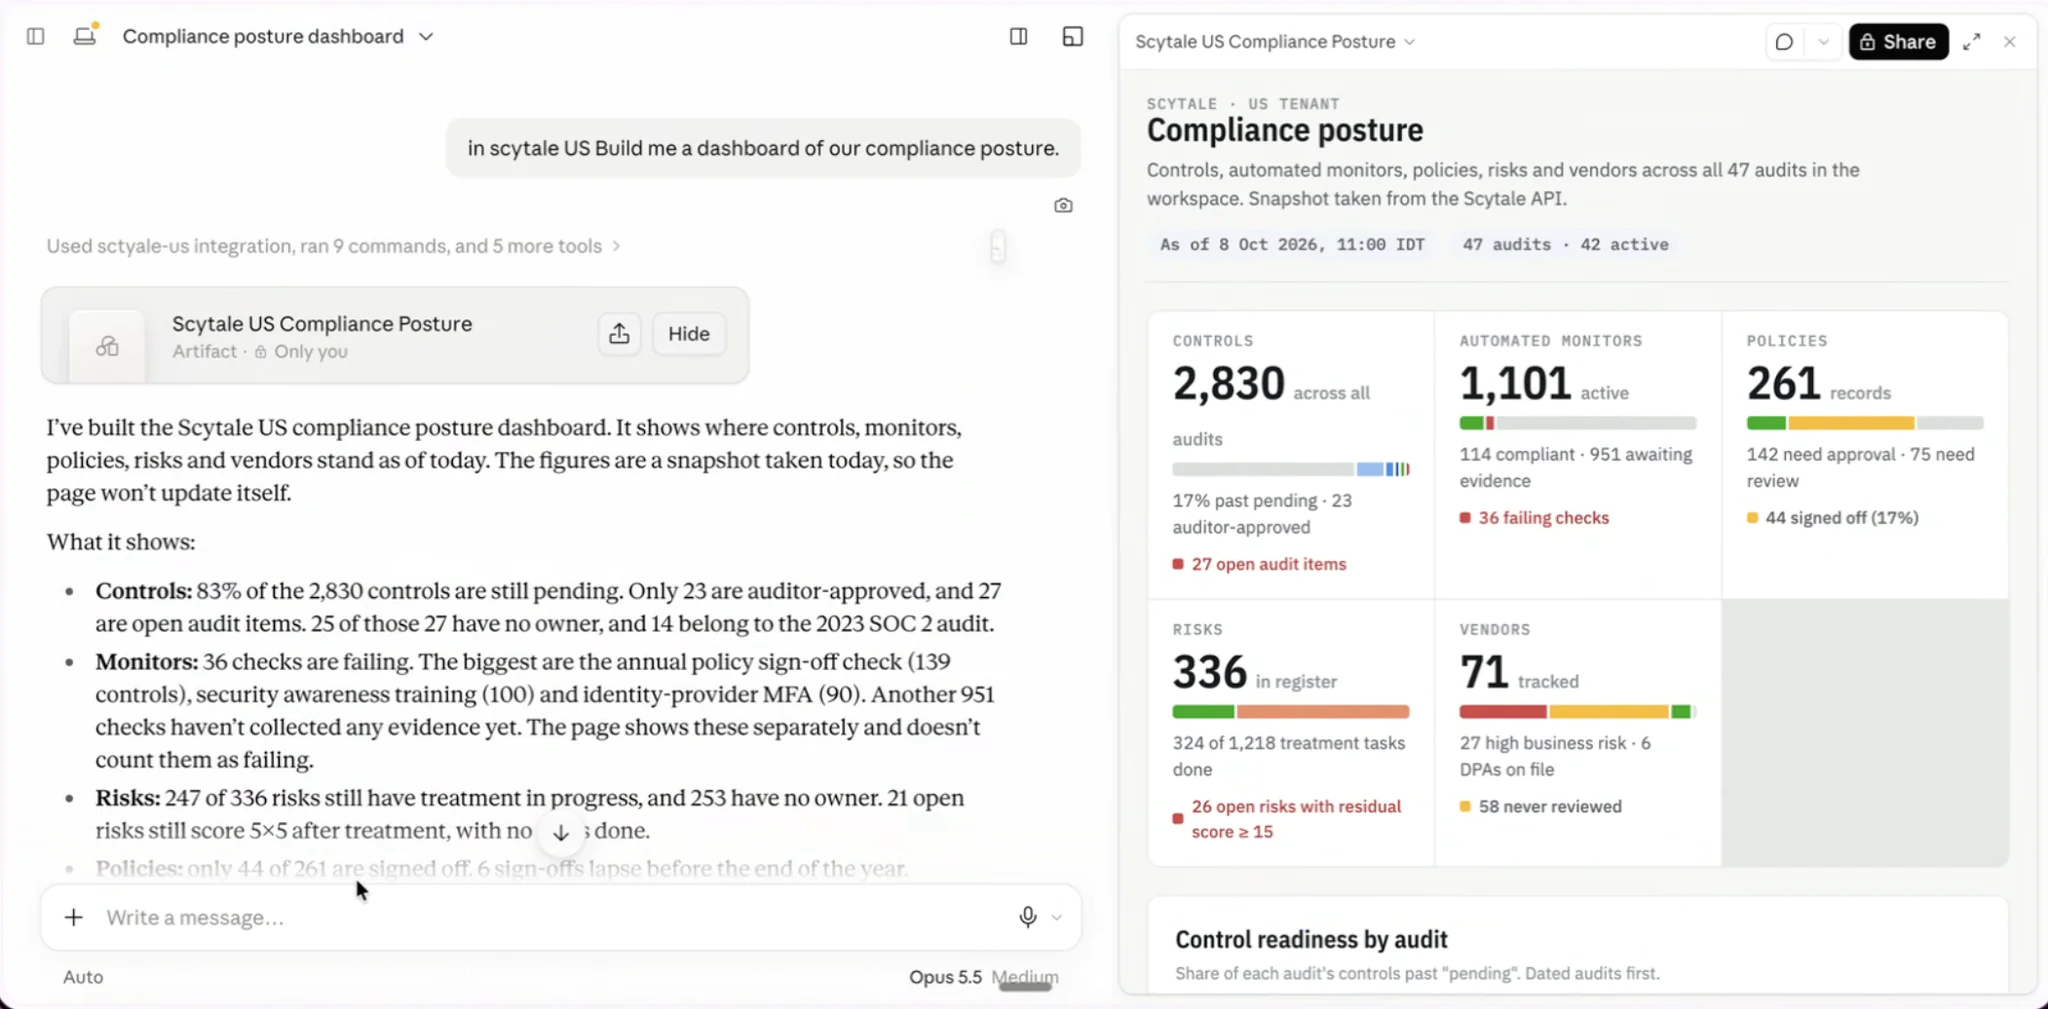The width and height of the screenshot is (2048, 1009).
Task: Click the '47 audits · 42 active' badge
Action: pos(1565,244)
